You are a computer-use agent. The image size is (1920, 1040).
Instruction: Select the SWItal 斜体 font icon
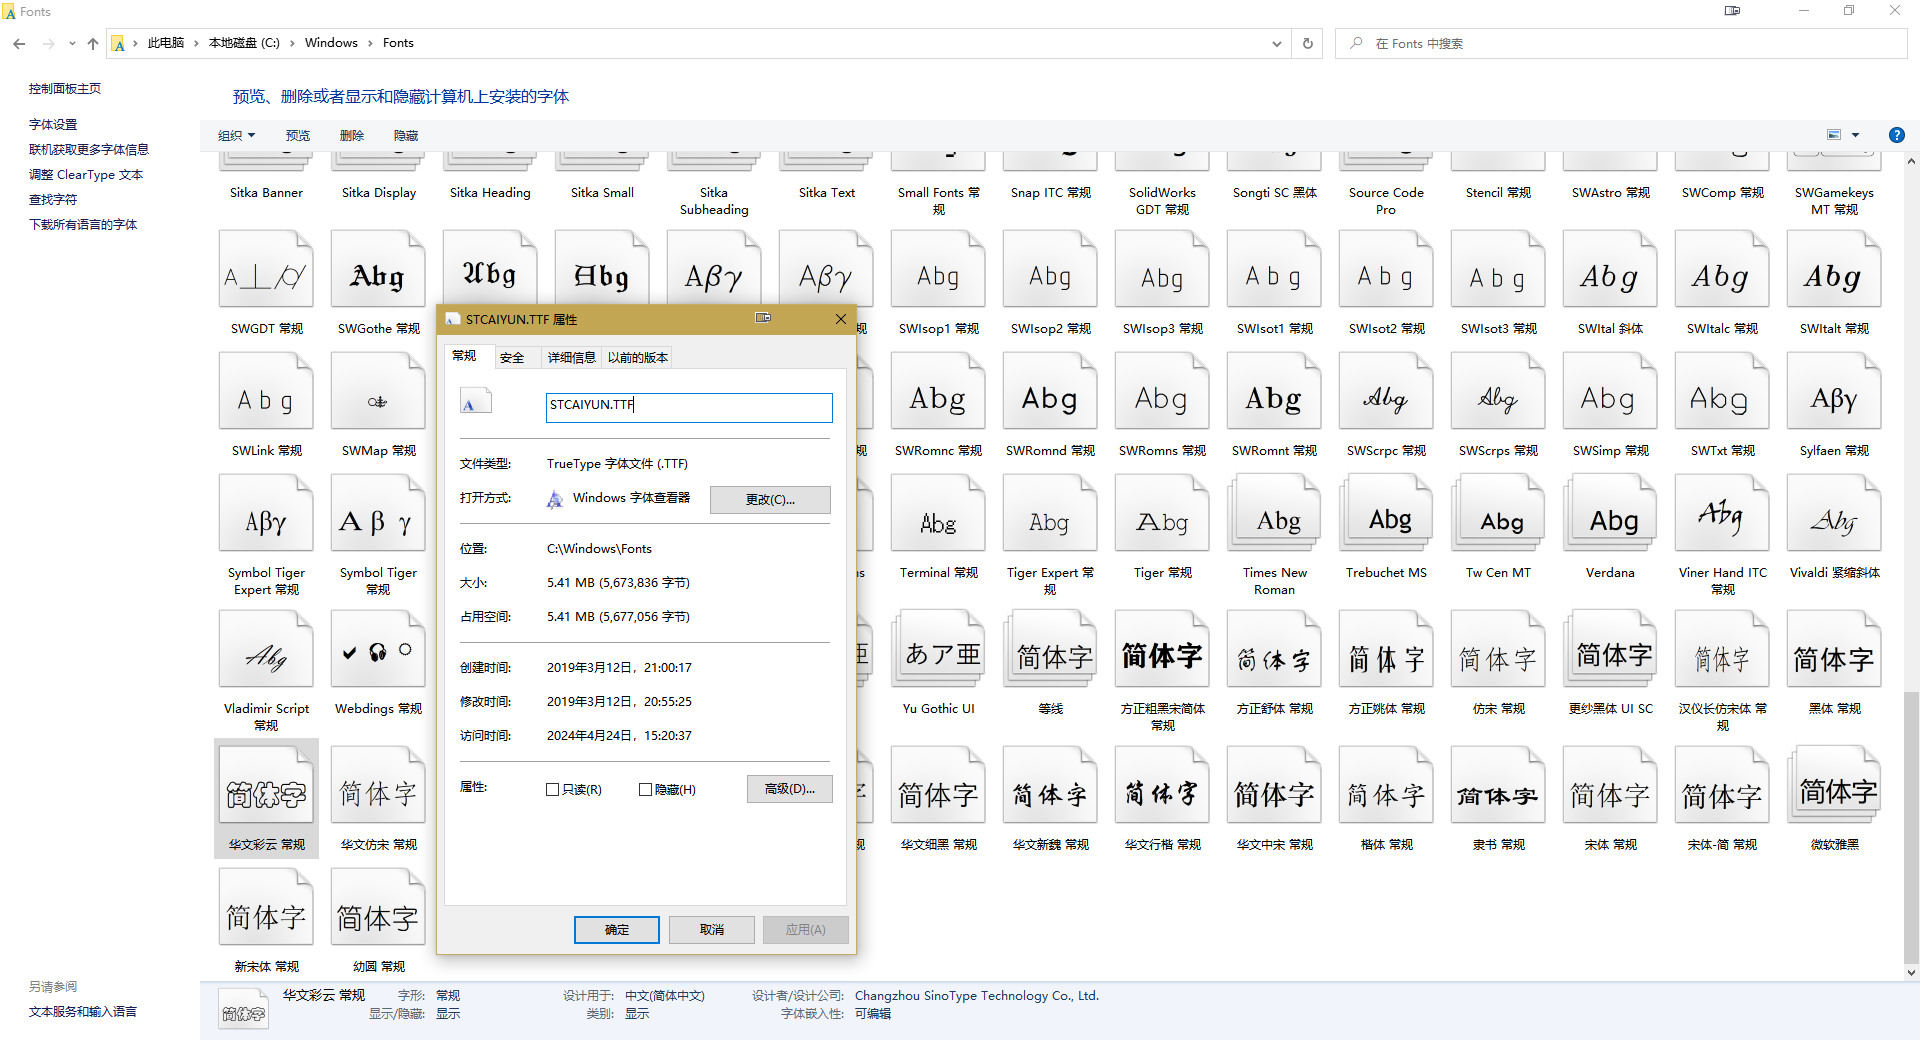1610,270
